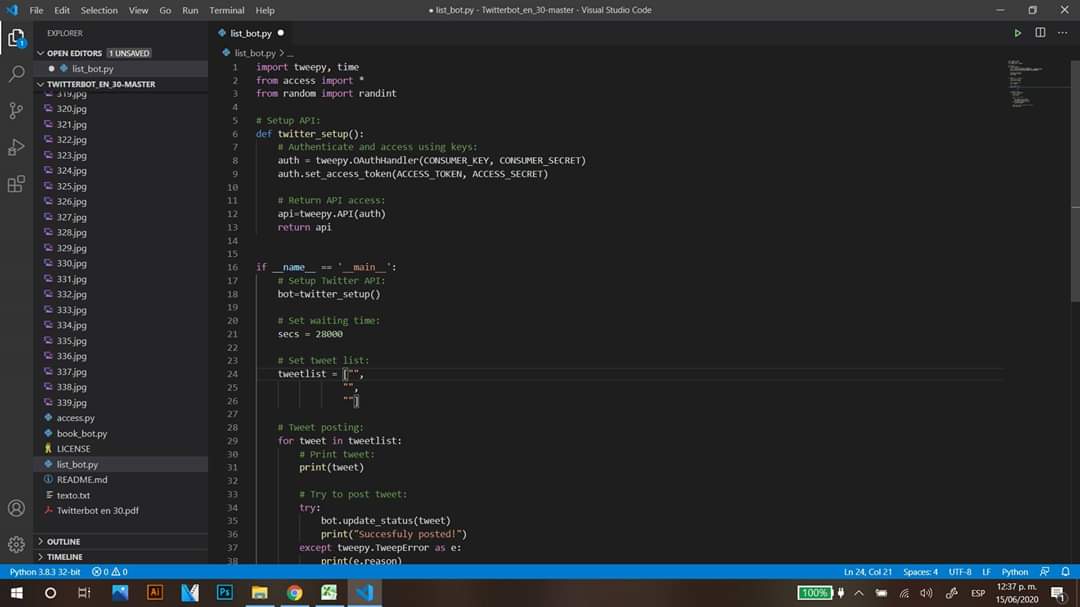Click the ESP input language indicator
1080x607 pixels.
[977, 593]
